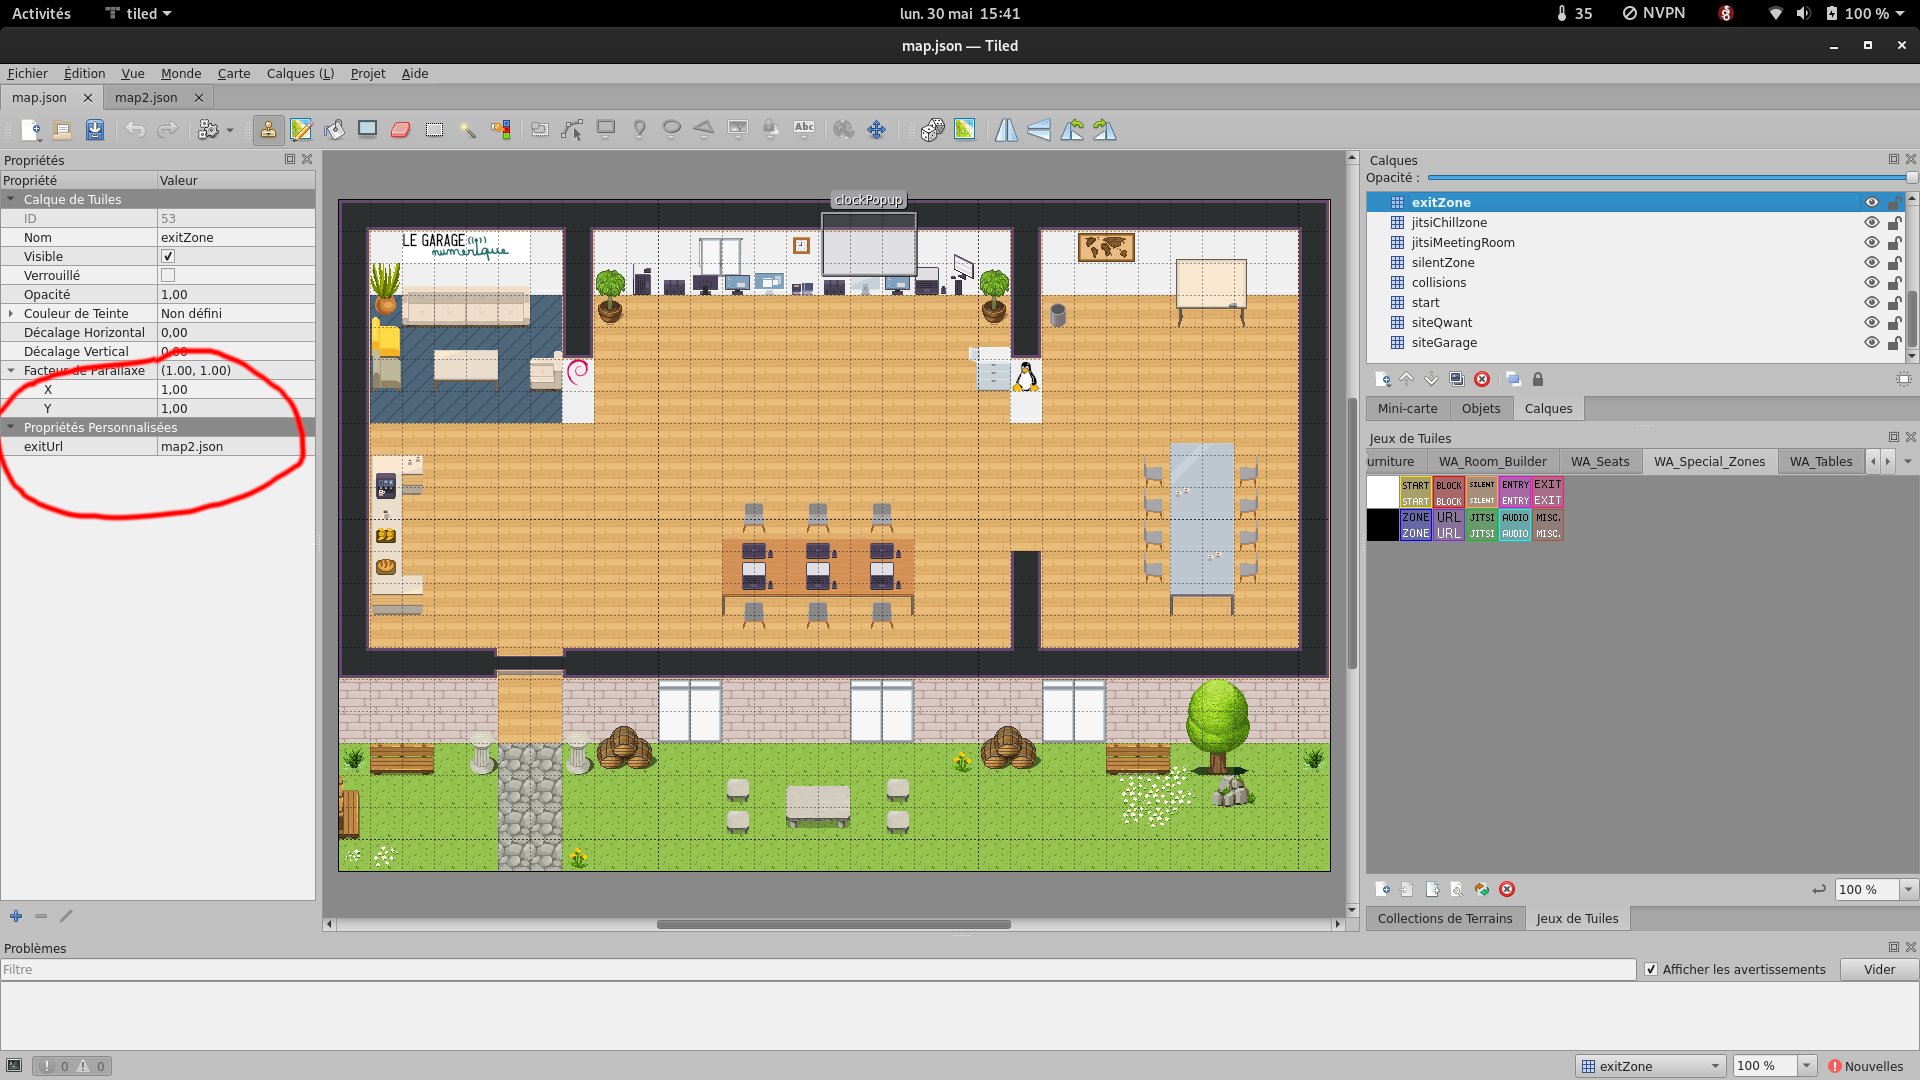The image size is (1920, 1080).
Task: Select the Magic Wand tool
Action: click(467, 130)
